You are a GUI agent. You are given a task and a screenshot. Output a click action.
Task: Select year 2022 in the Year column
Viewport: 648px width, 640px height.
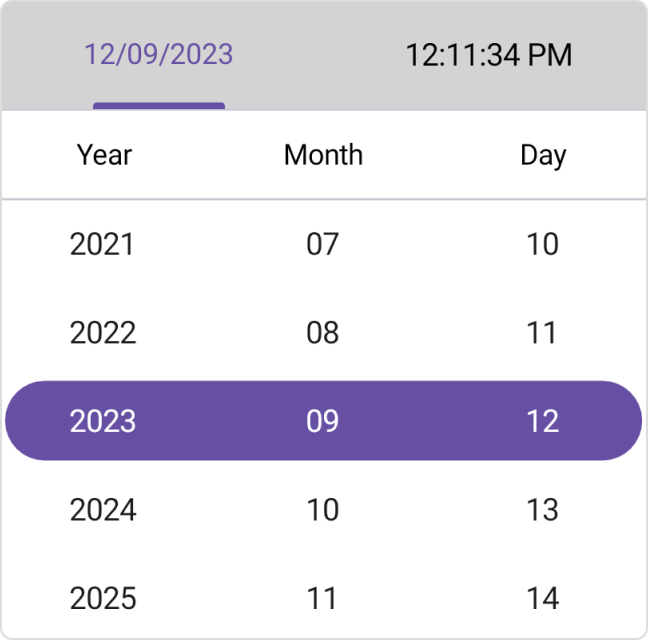tap(103, 332)
